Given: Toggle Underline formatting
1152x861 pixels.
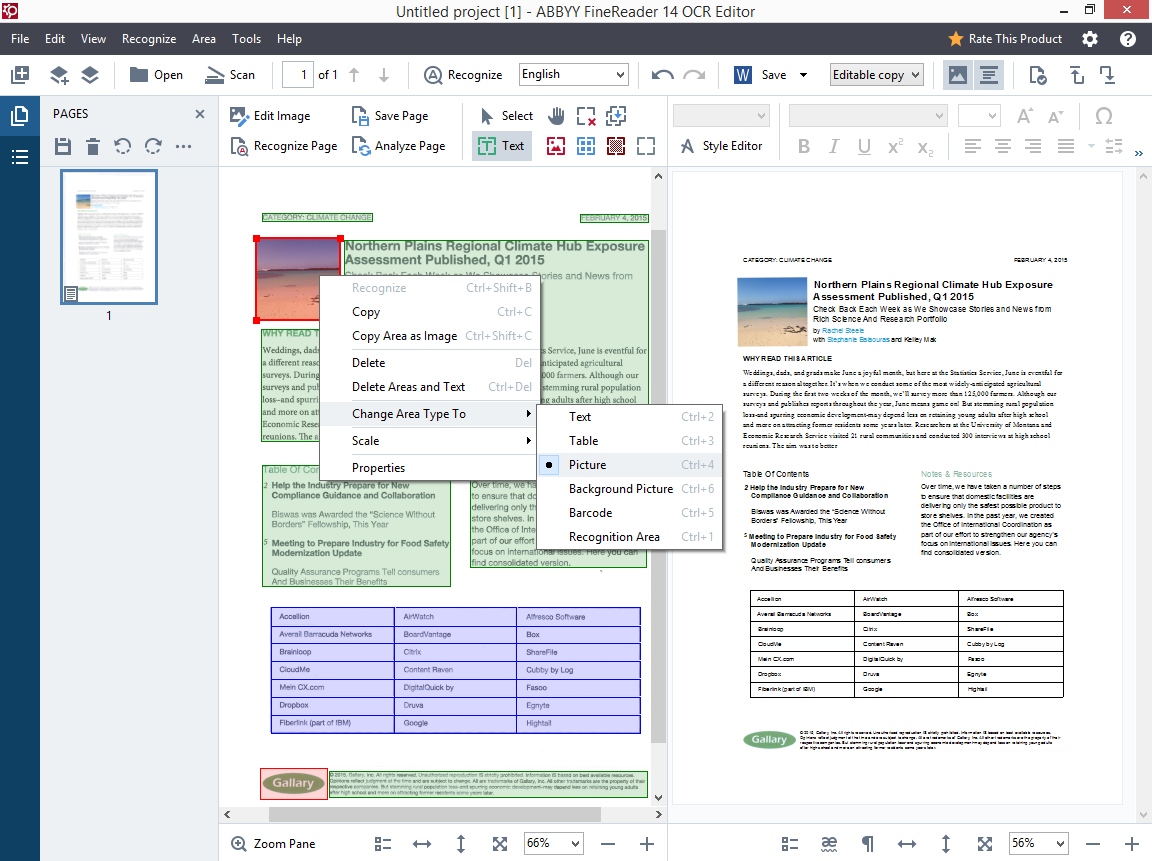Looking at the screenshot, I should click(864, 146).
